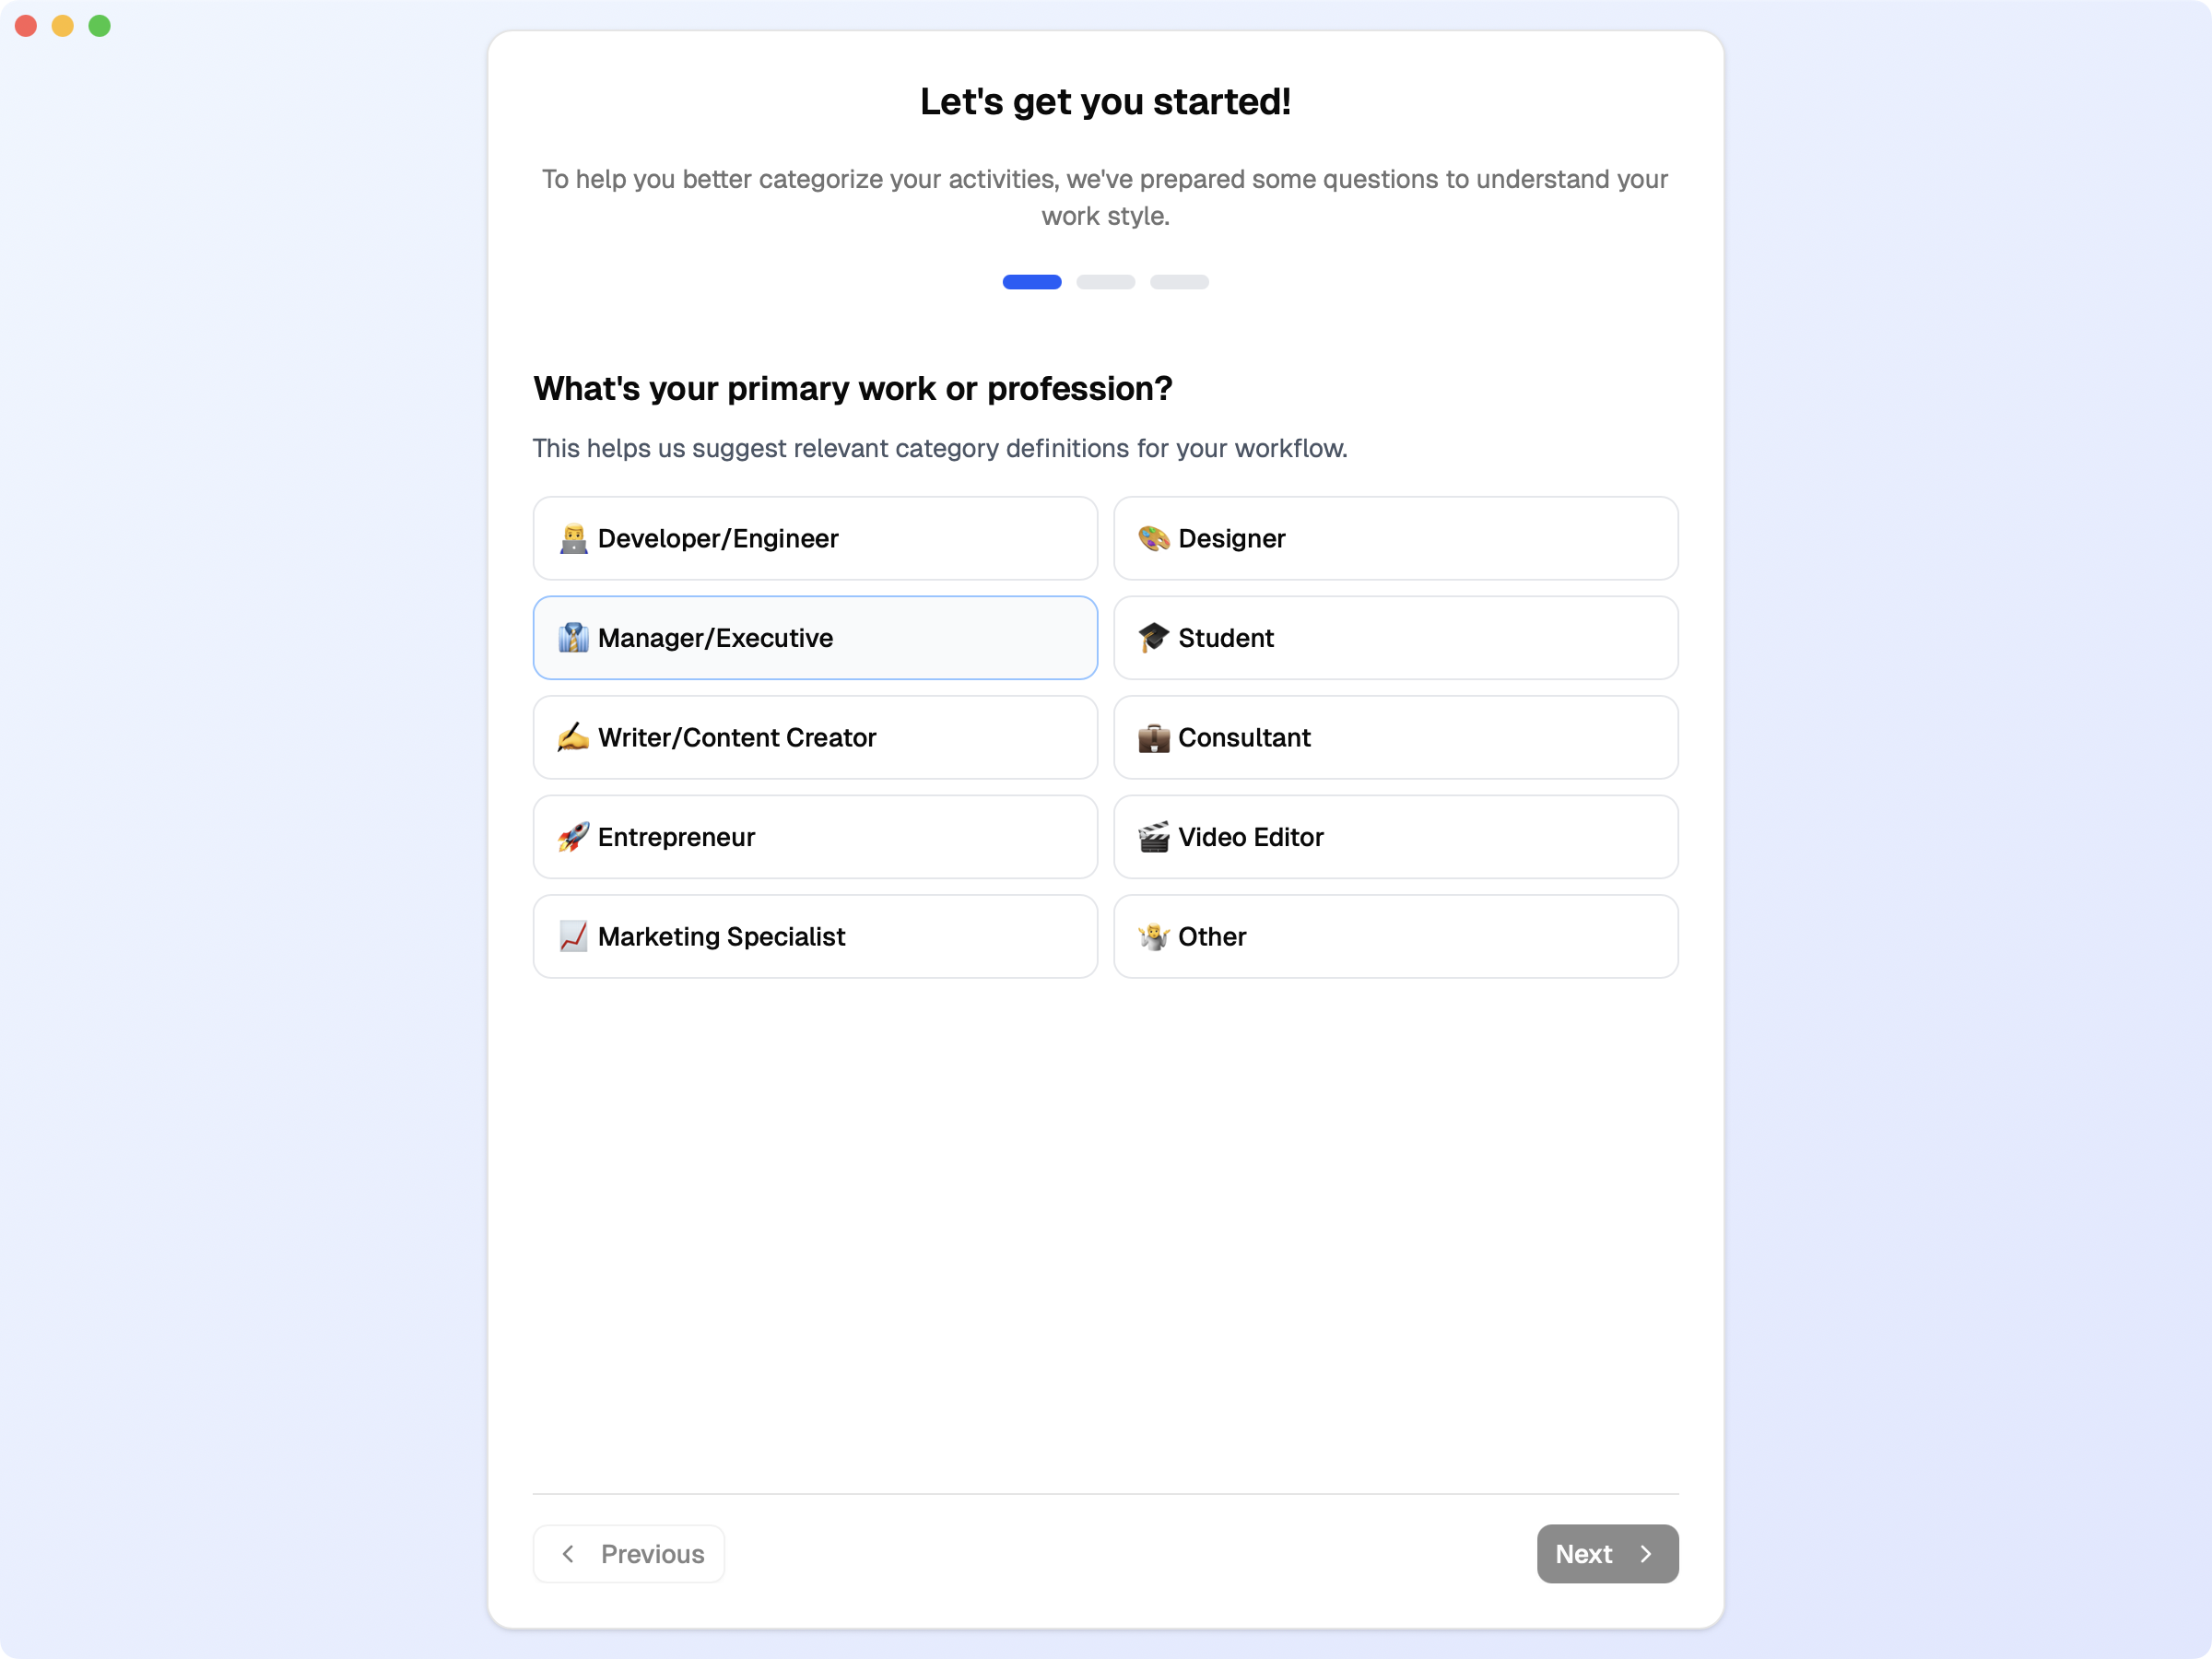Click the active blue progress segment
This screenshot has height=1659, width=2212.
tap(1032, 282)
